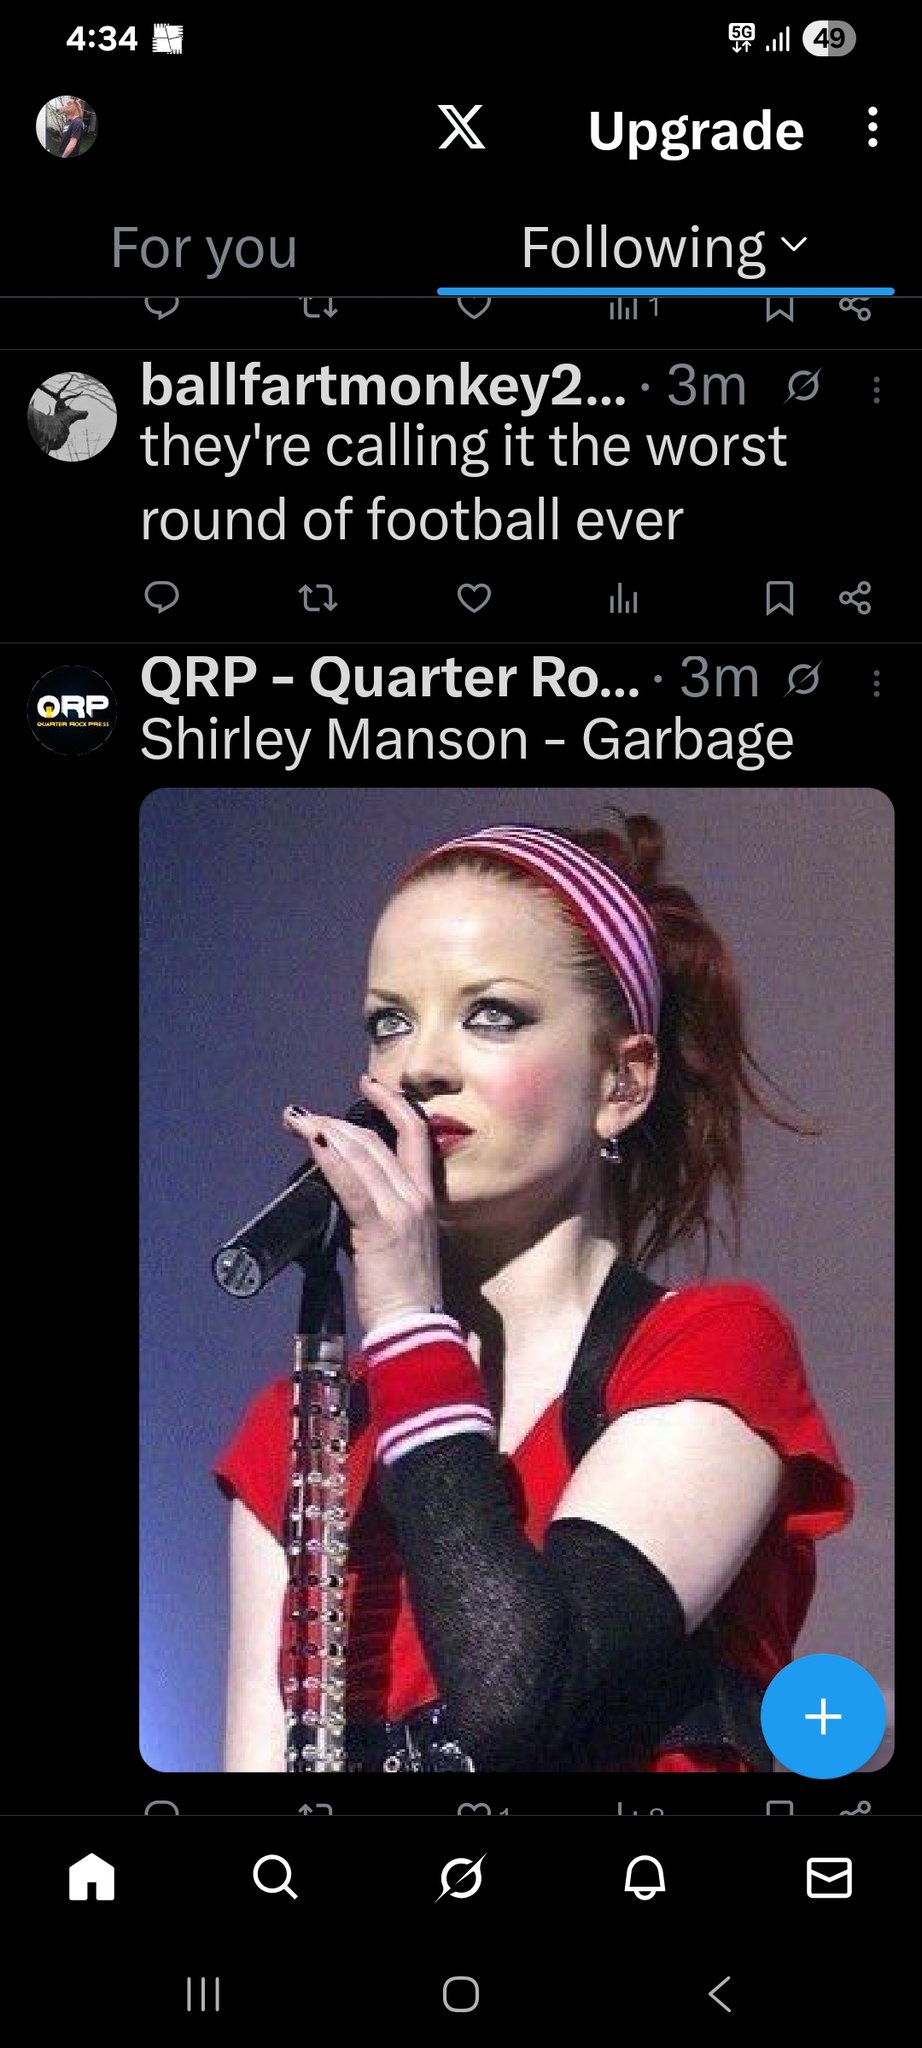Go to Home feed icon
This screenshot has width=922, height=2048.
coord(92,1877)
